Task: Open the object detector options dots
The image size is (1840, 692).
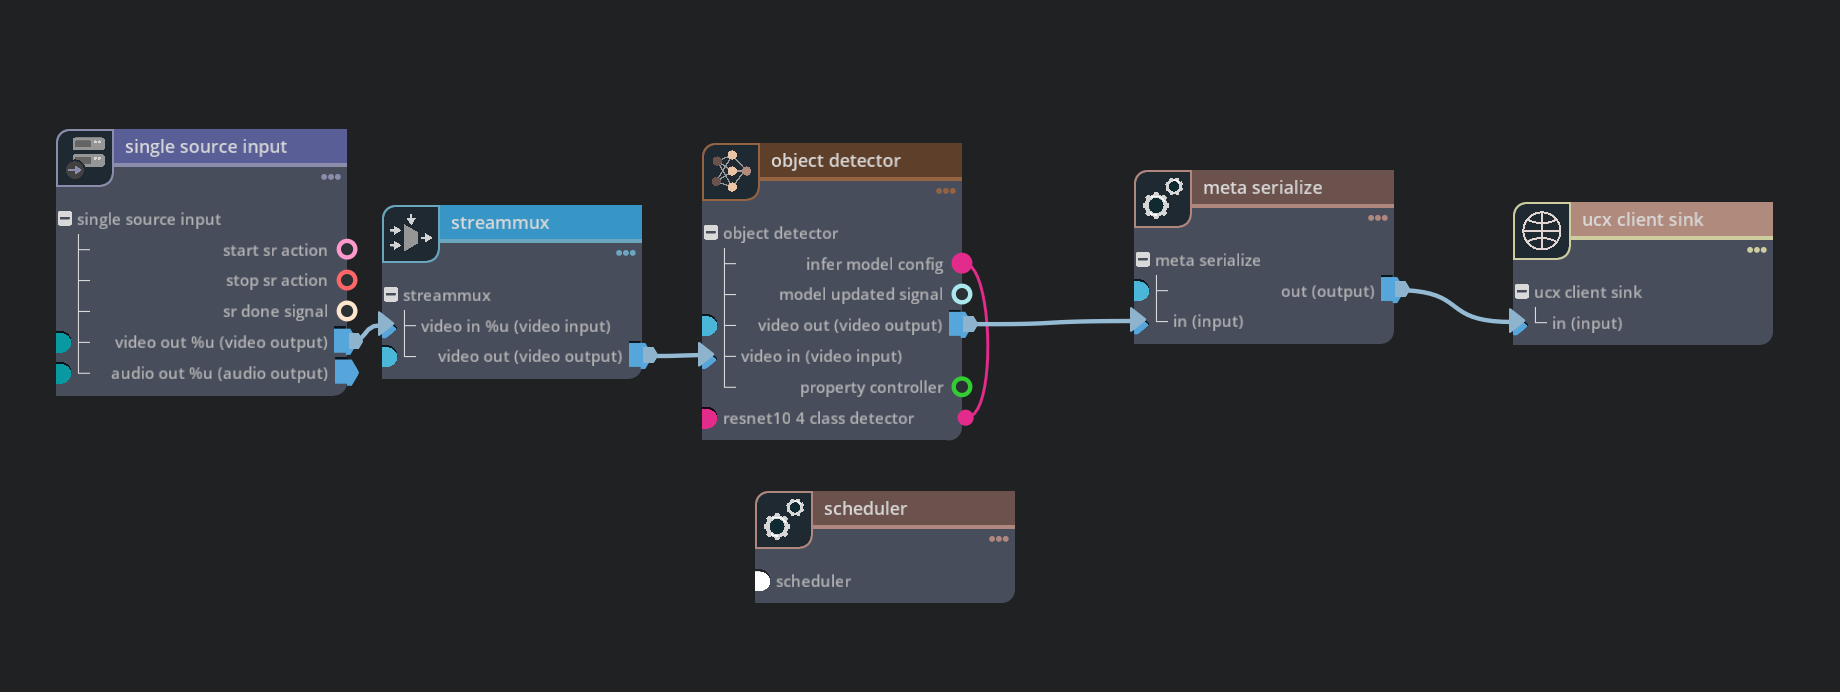Action: pyautogui.click(x=946, y=191)
